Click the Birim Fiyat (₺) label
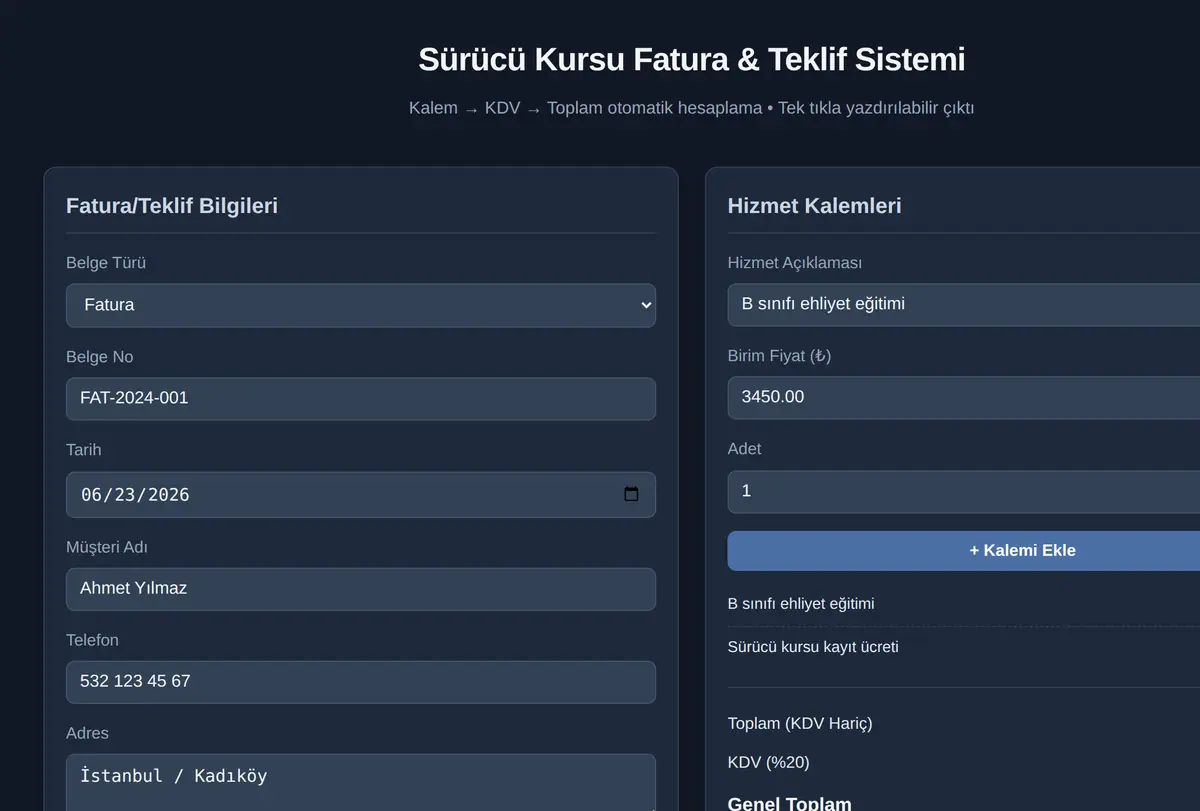 click(780, 356)
